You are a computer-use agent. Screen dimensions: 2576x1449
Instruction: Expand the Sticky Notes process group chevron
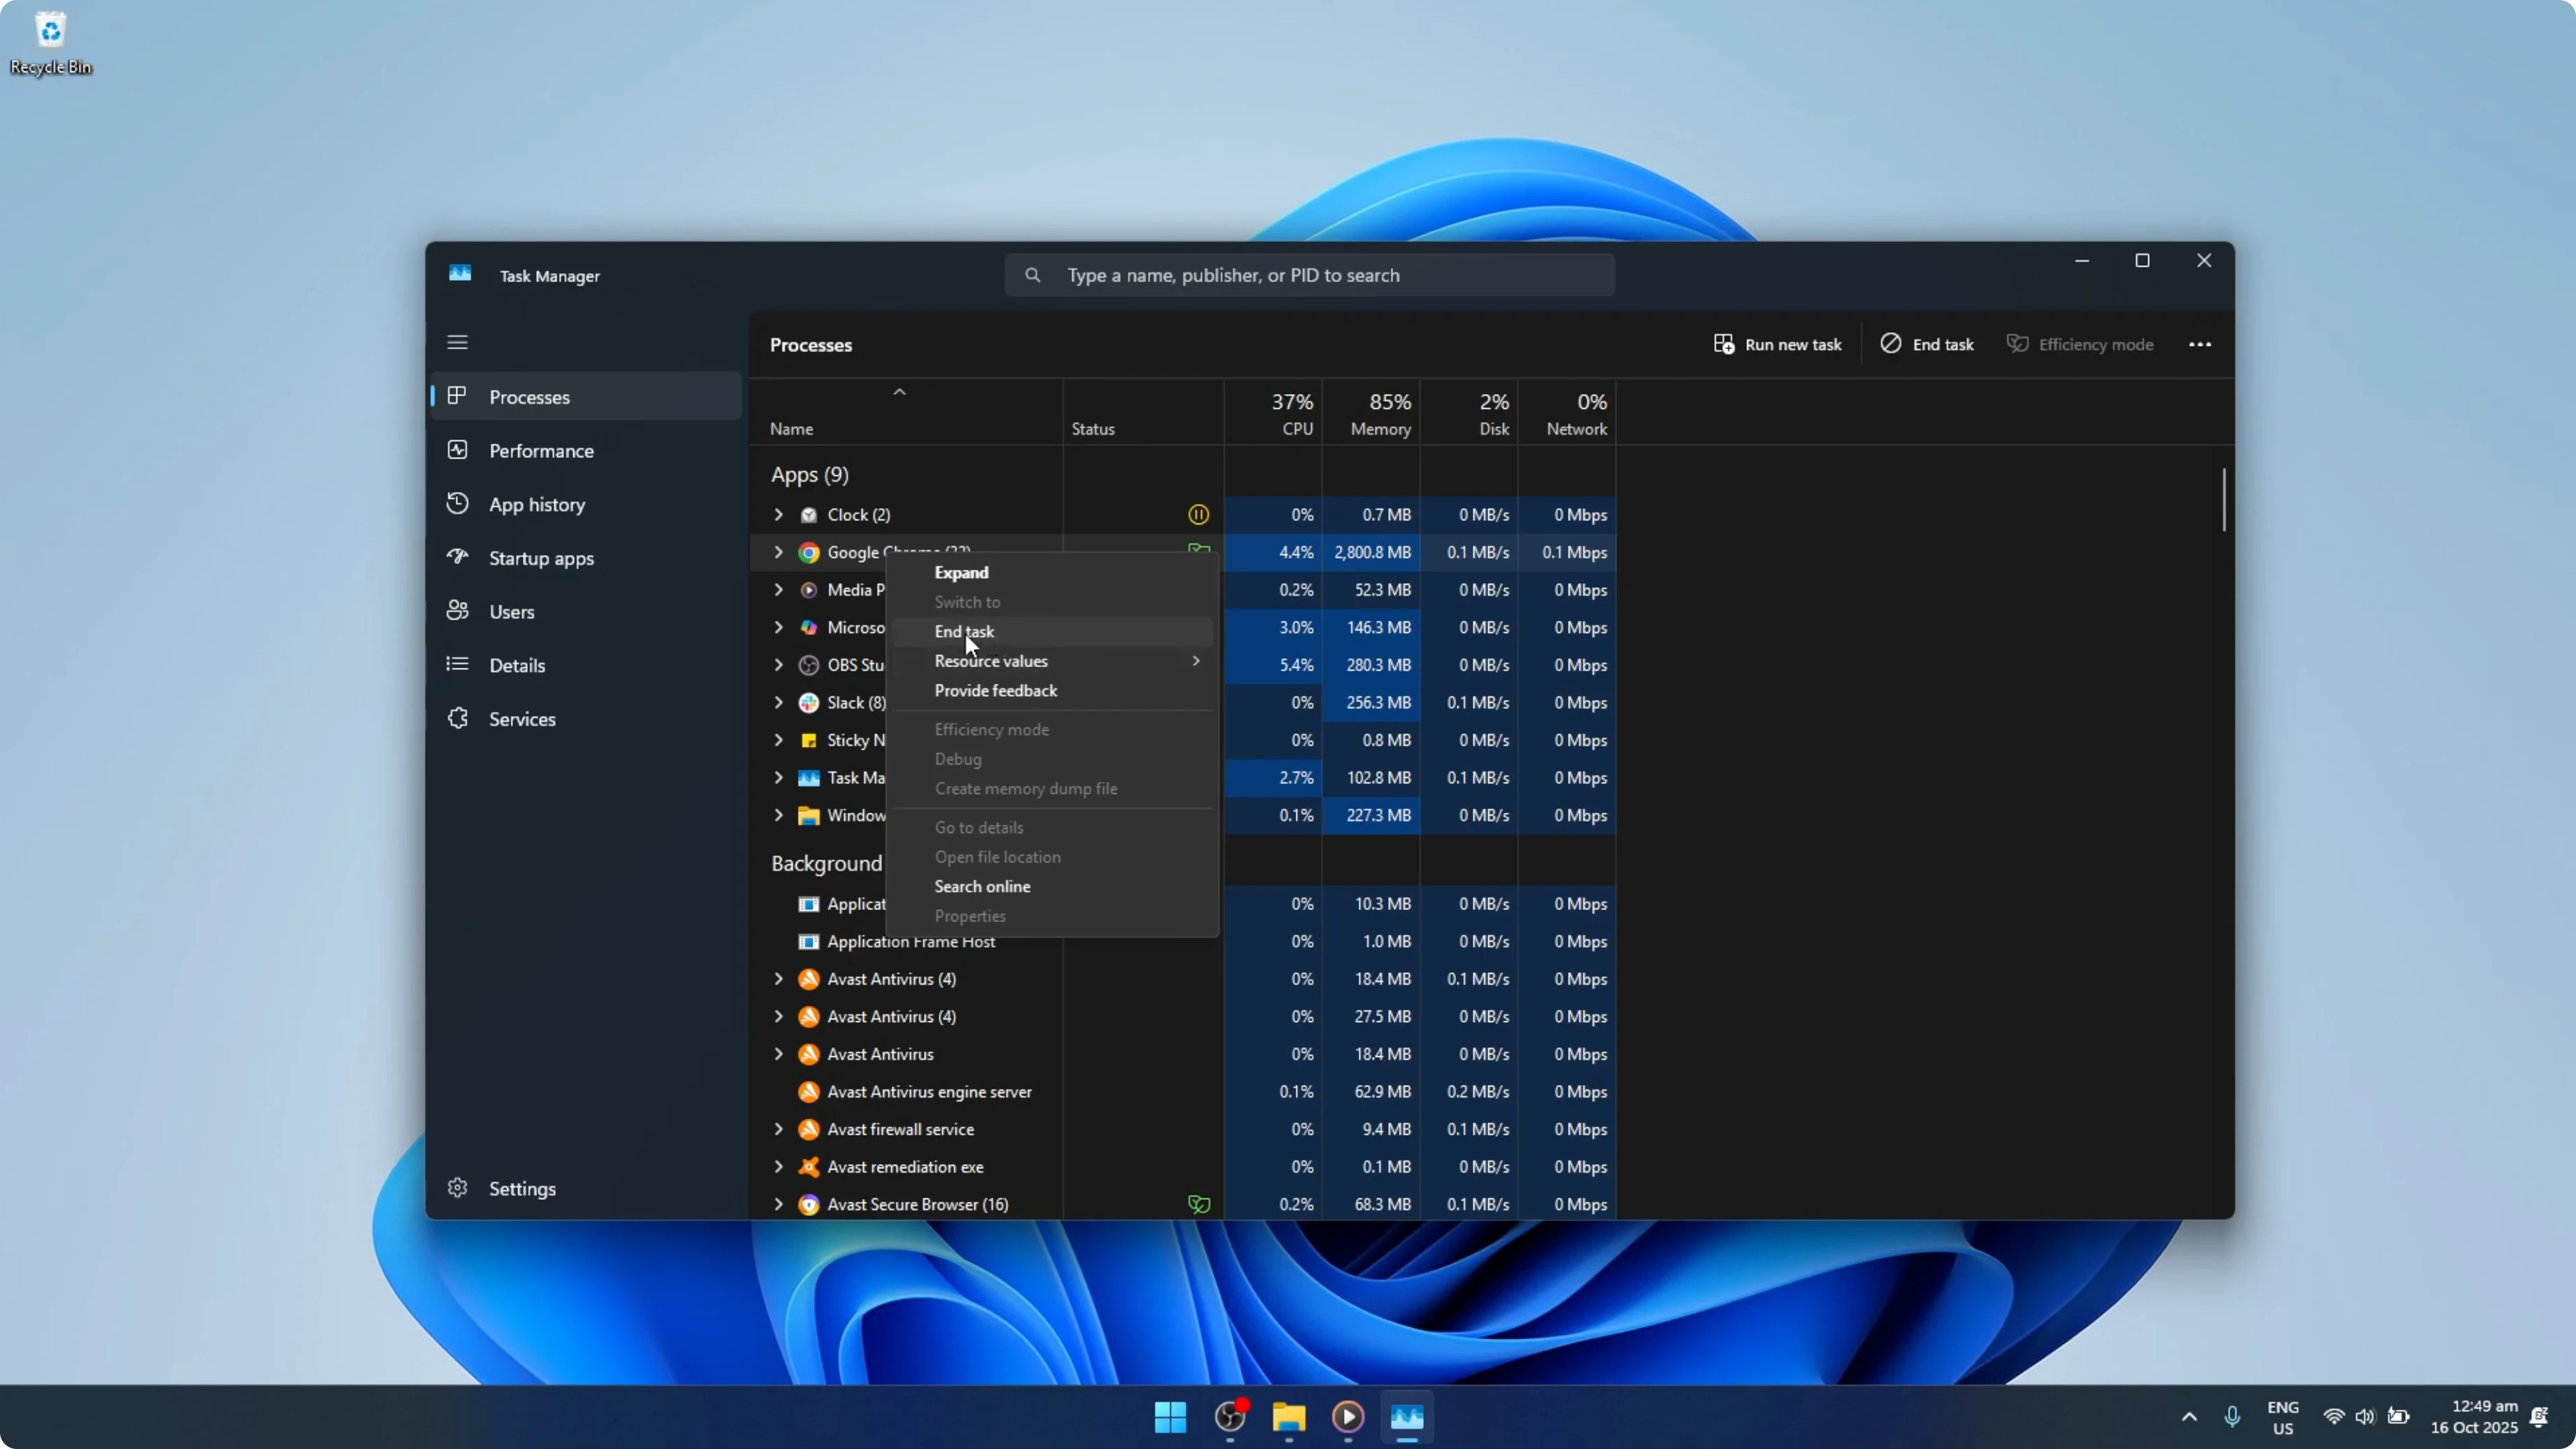pyautogui.click(x=778, y=741)
